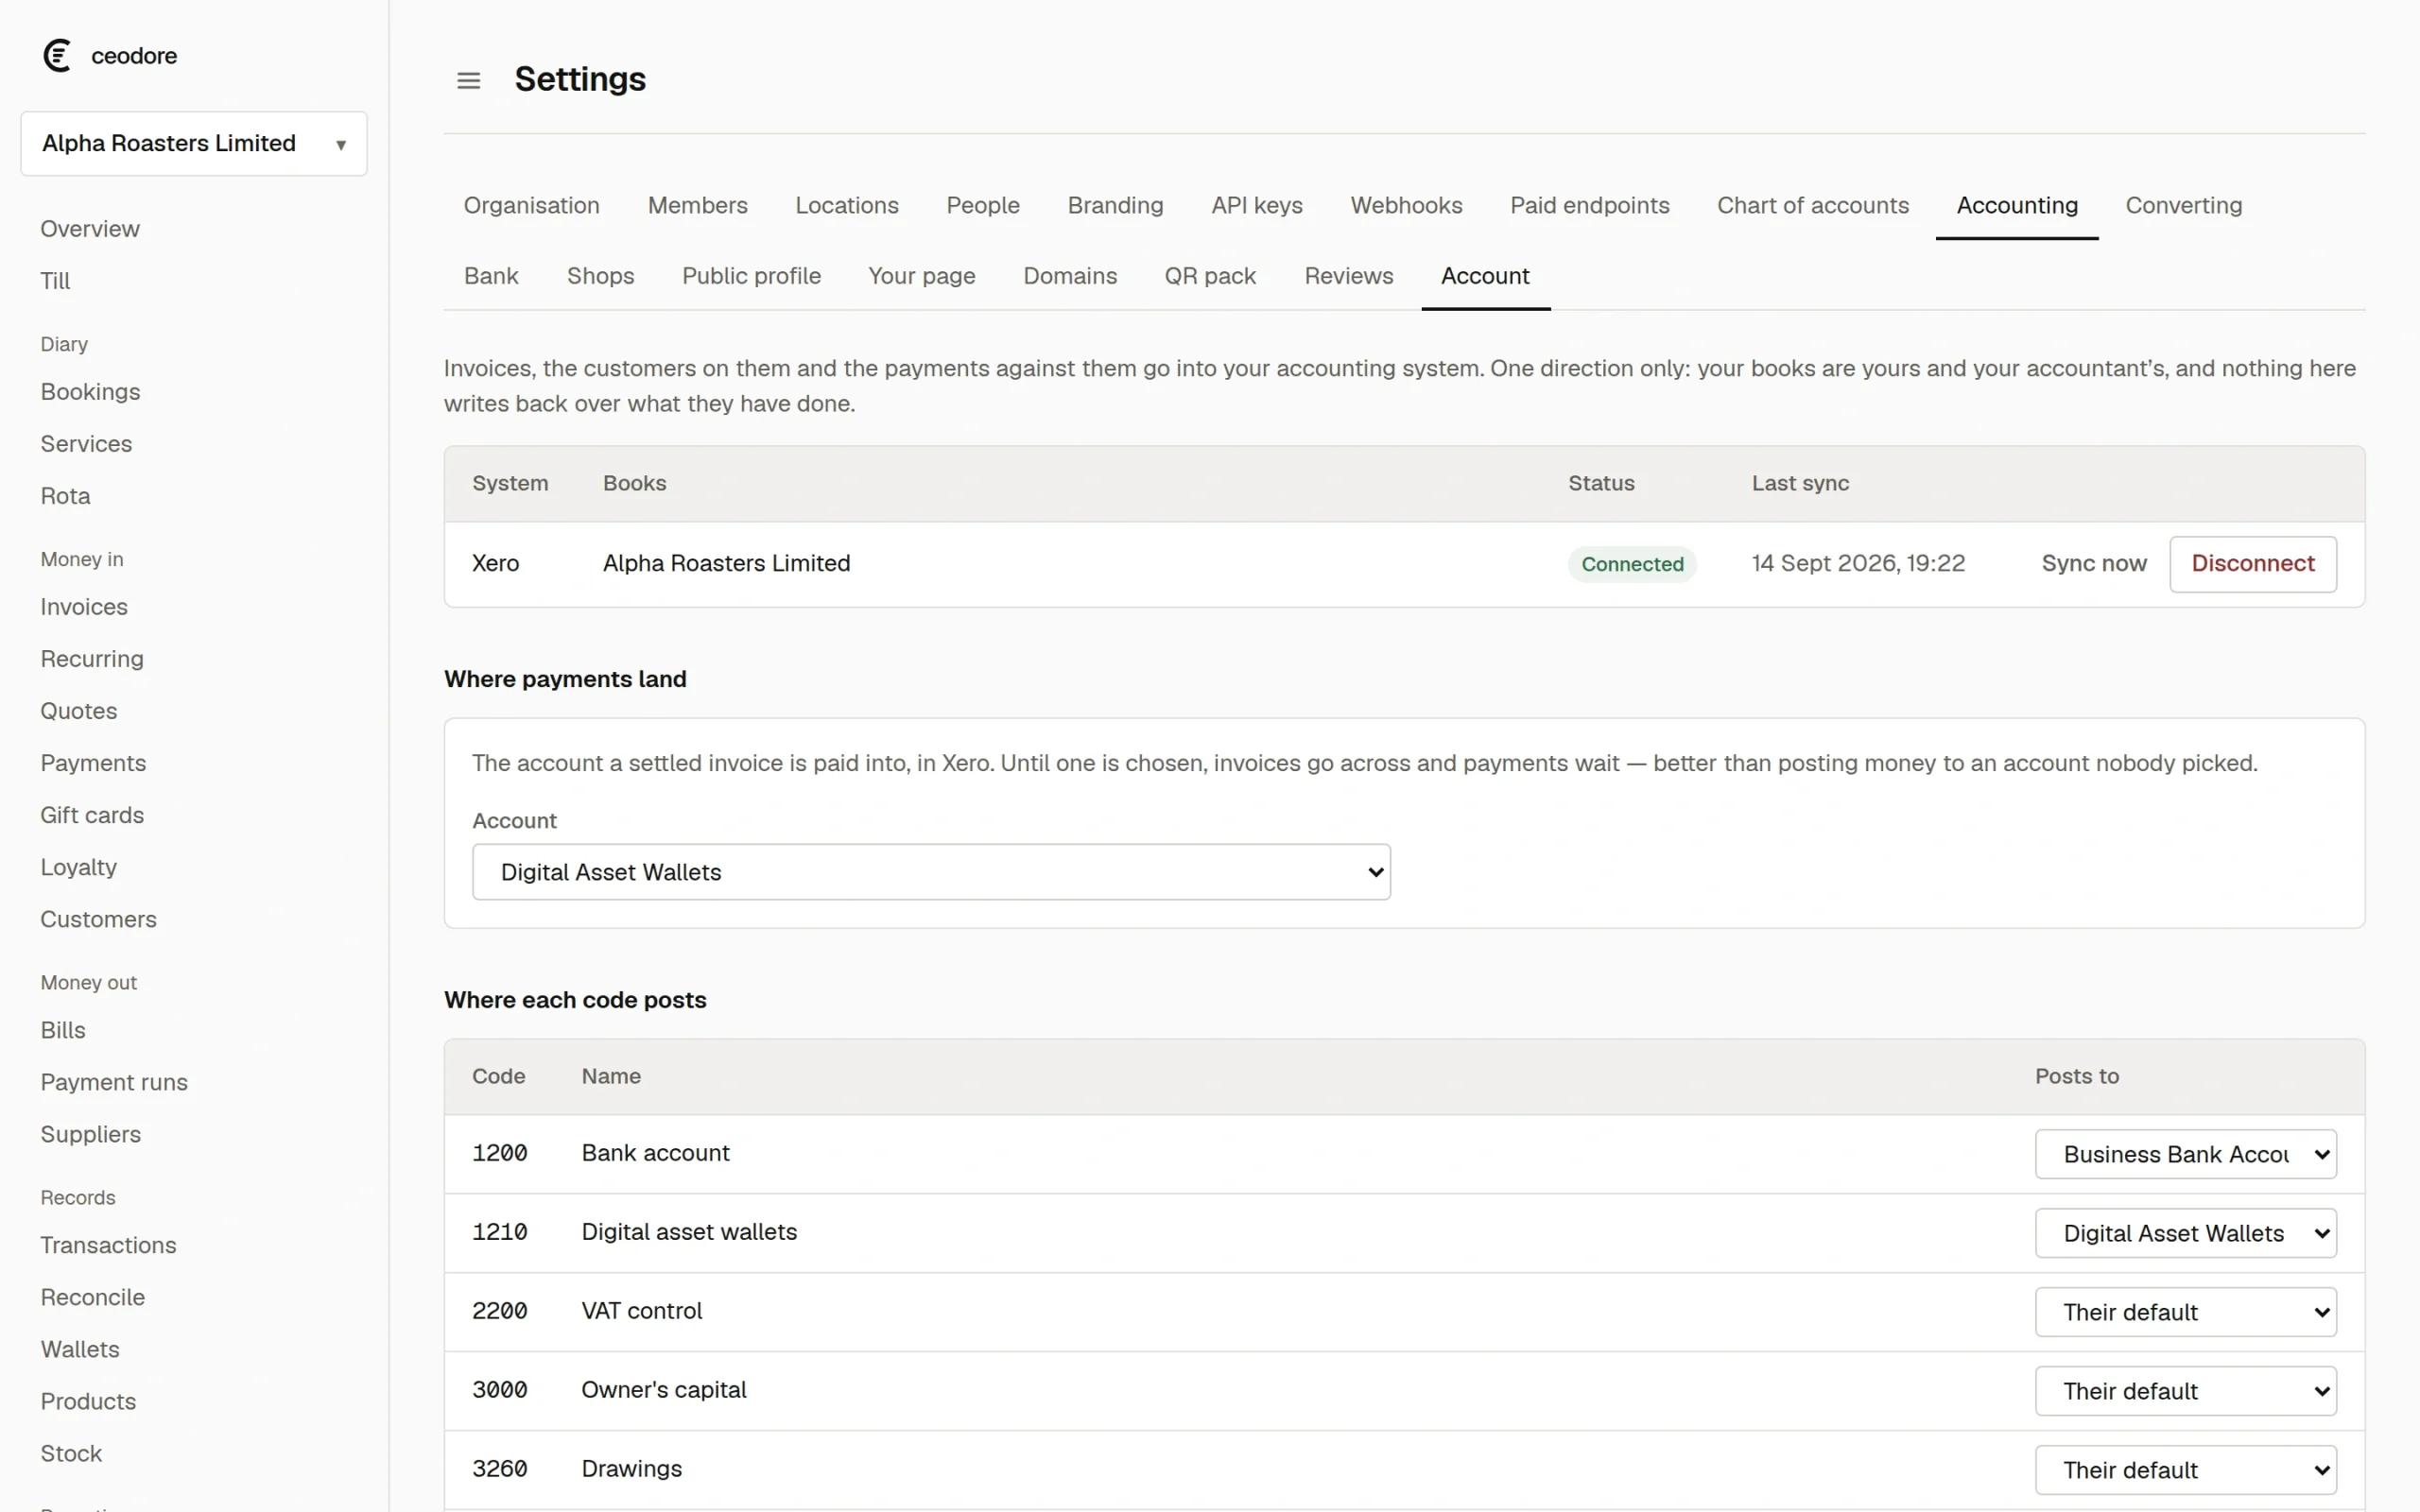
Task: Switch to the QR pack tab
Action: tap(1209, 276)
